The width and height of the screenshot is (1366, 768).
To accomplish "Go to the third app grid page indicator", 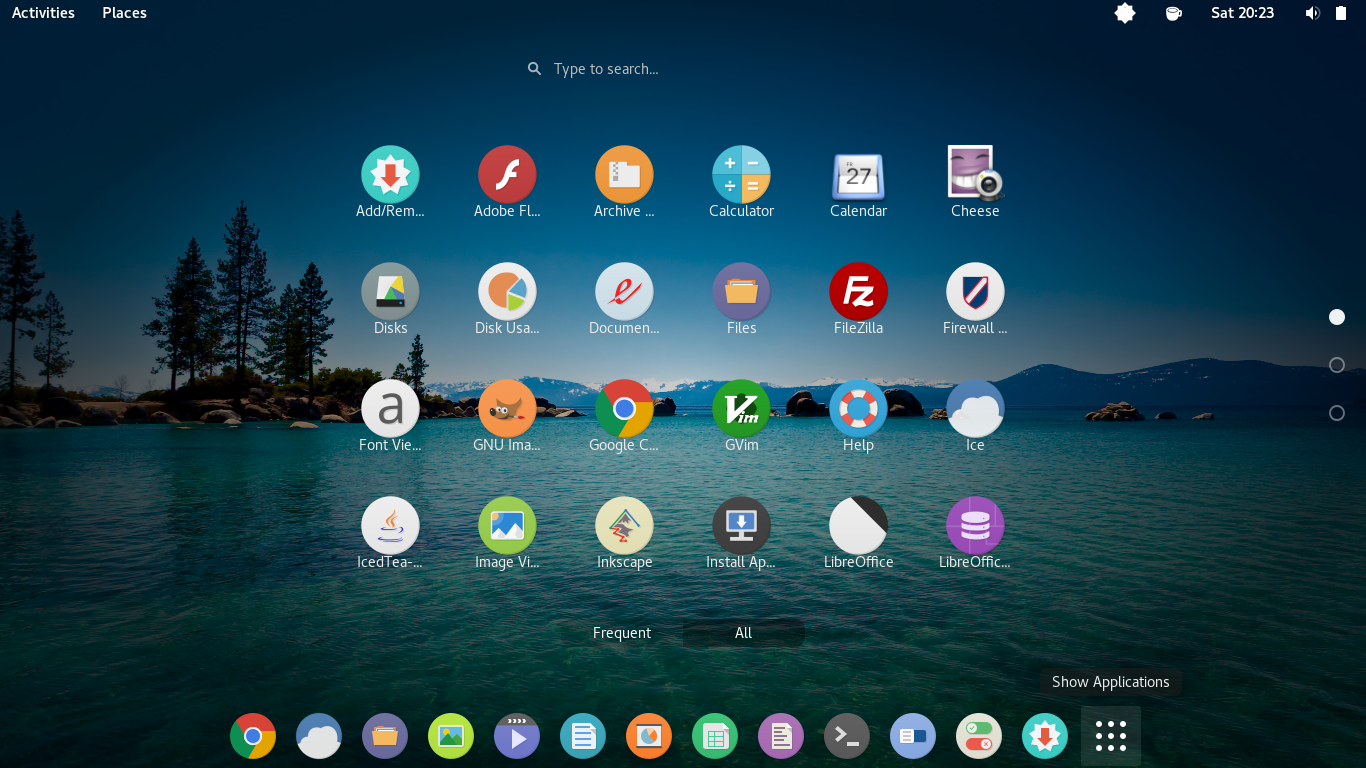I will 1337,413.
